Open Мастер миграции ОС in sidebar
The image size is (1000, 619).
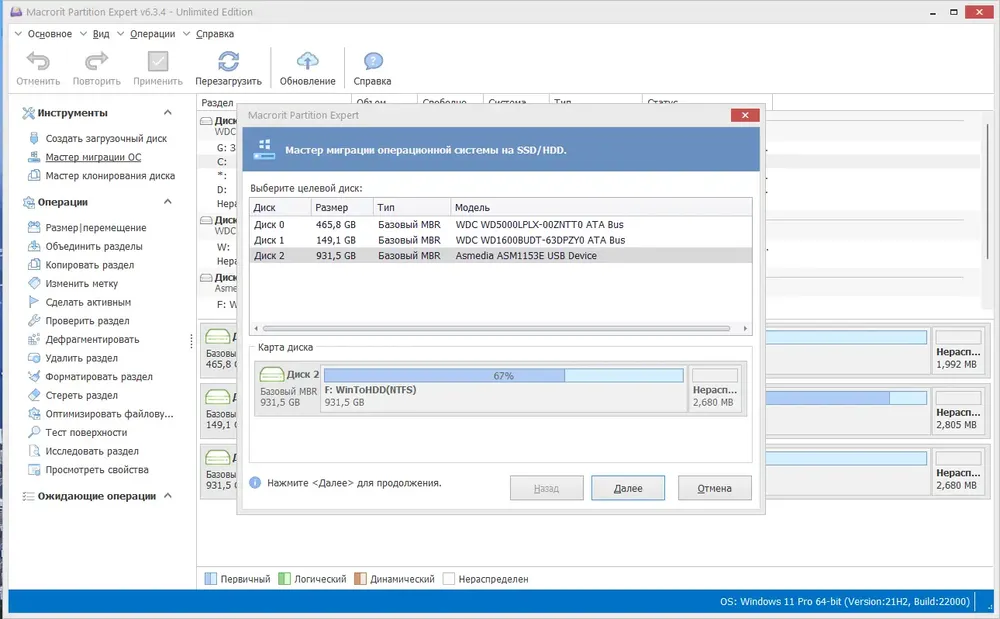(x=93, y=157)
